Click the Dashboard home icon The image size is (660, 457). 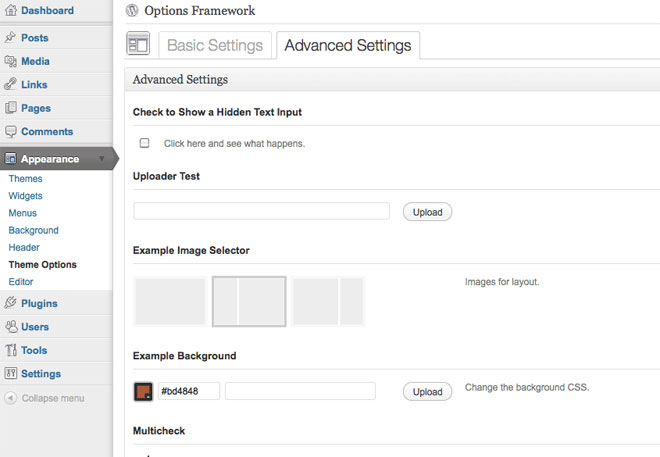pyautogui.click(x=11, y=11)
